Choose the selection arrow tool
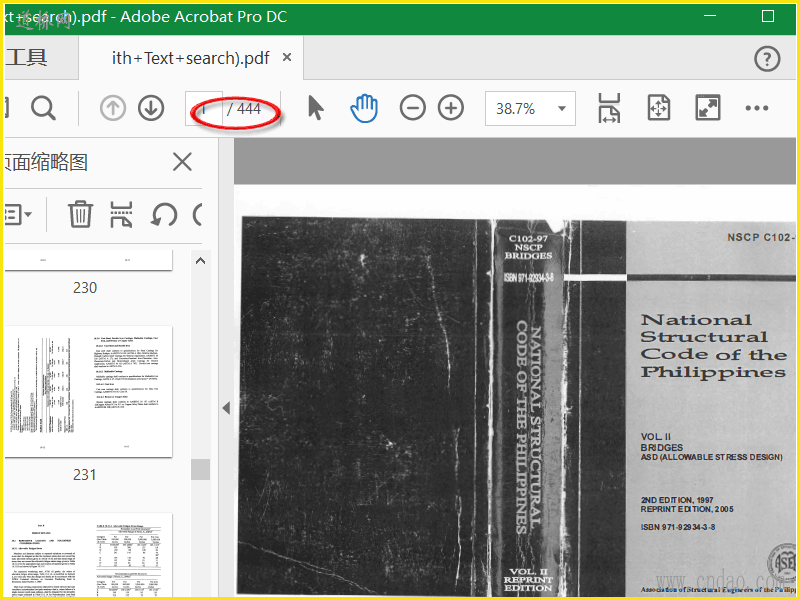The height and width of the screenshot is (600, 800). (x=316, y=108)
